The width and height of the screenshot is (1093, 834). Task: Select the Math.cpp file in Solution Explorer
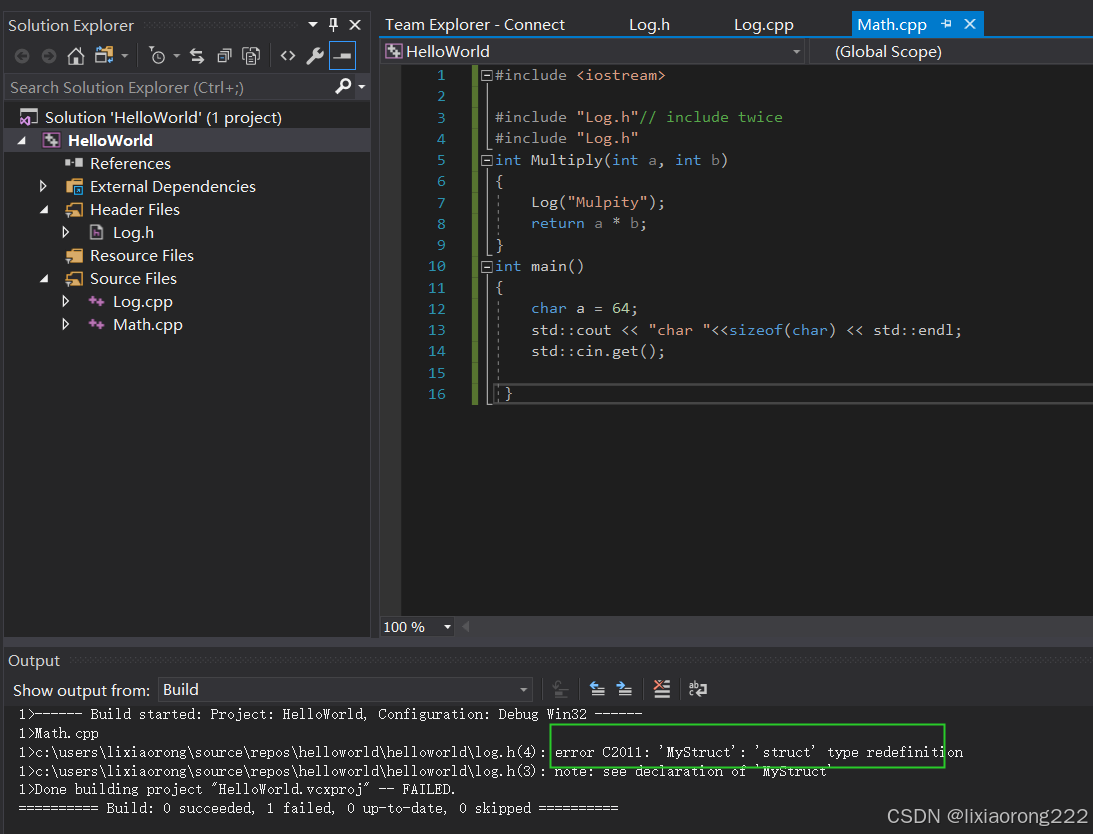coord(147,324)
